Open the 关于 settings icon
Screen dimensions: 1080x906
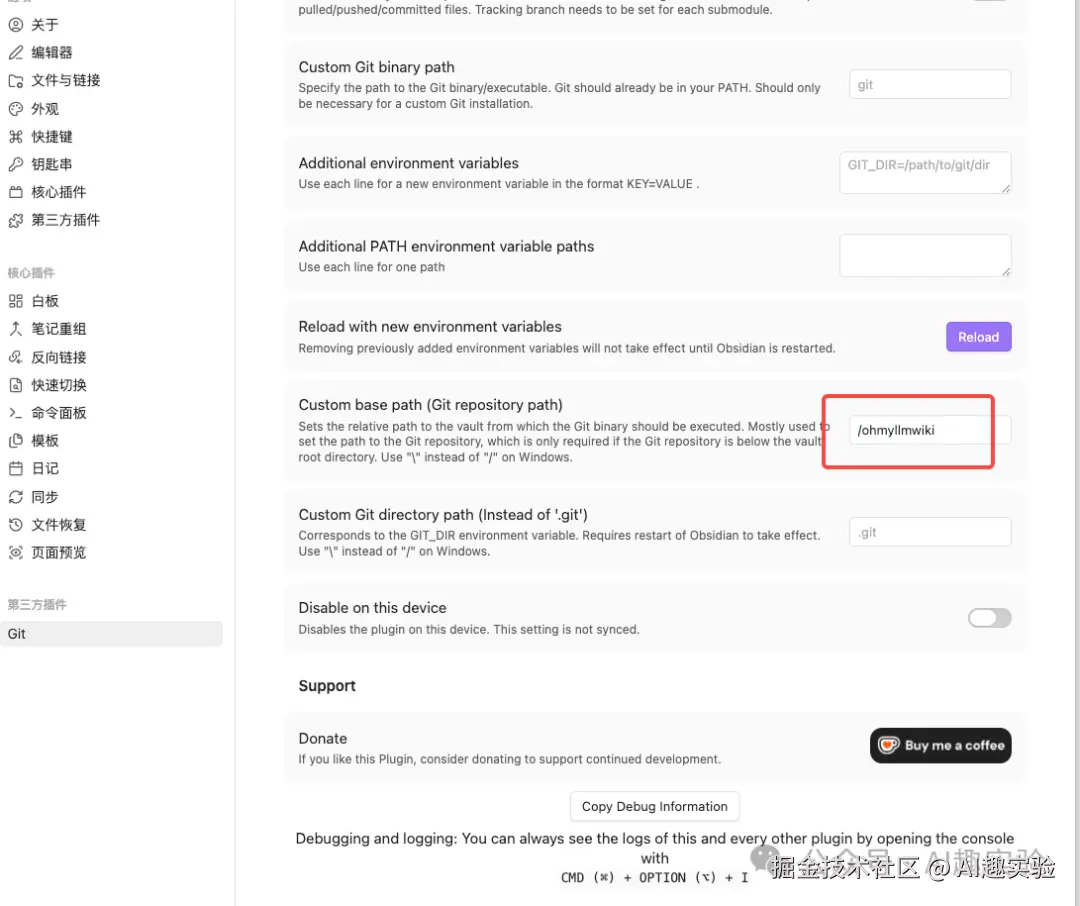[x=16, y=25]
